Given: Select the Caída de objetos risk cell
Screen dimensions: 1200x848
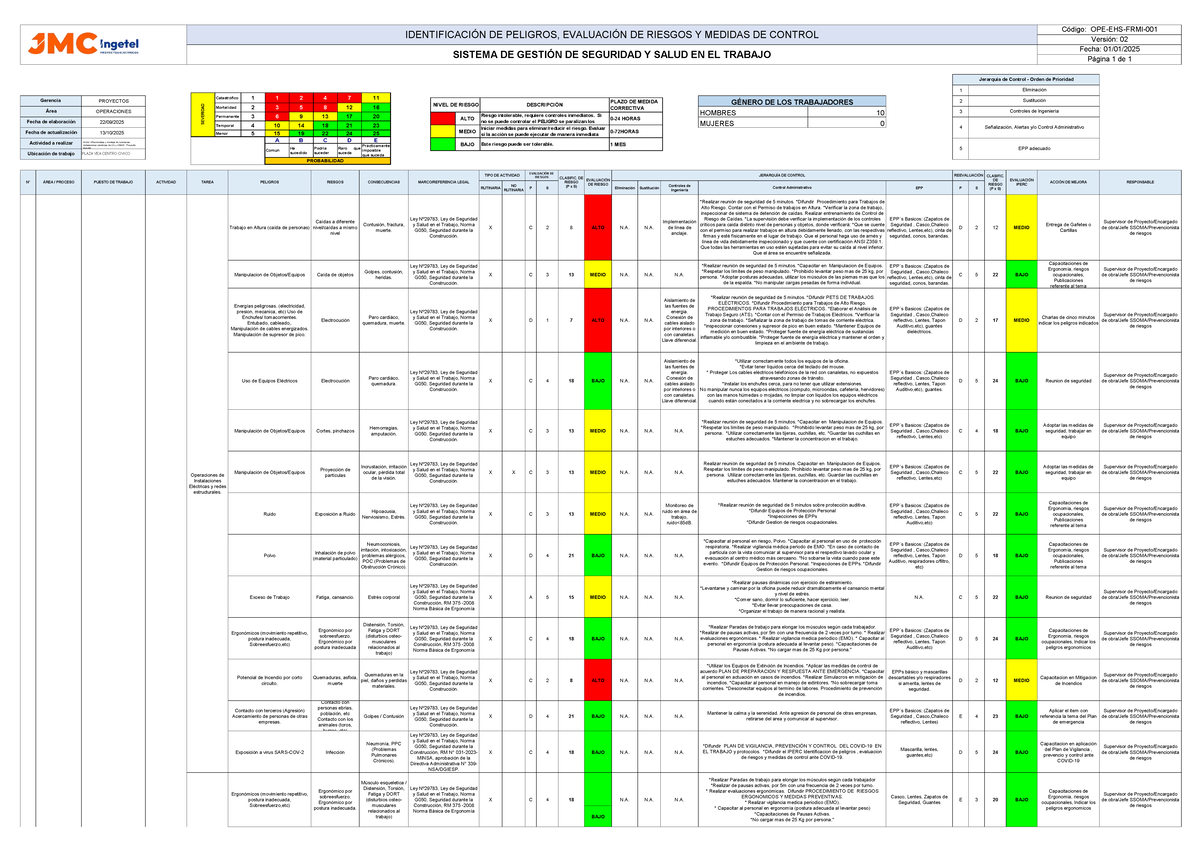Looking at the screenshot, I should 334,274.
